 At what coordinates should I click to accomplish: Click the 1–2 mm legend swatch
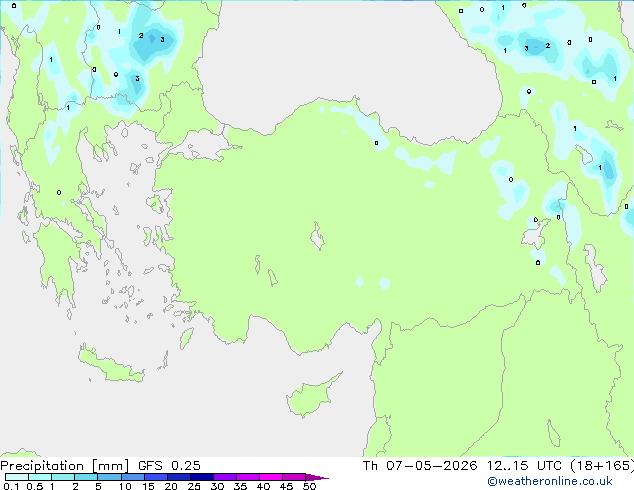[63, 477]
